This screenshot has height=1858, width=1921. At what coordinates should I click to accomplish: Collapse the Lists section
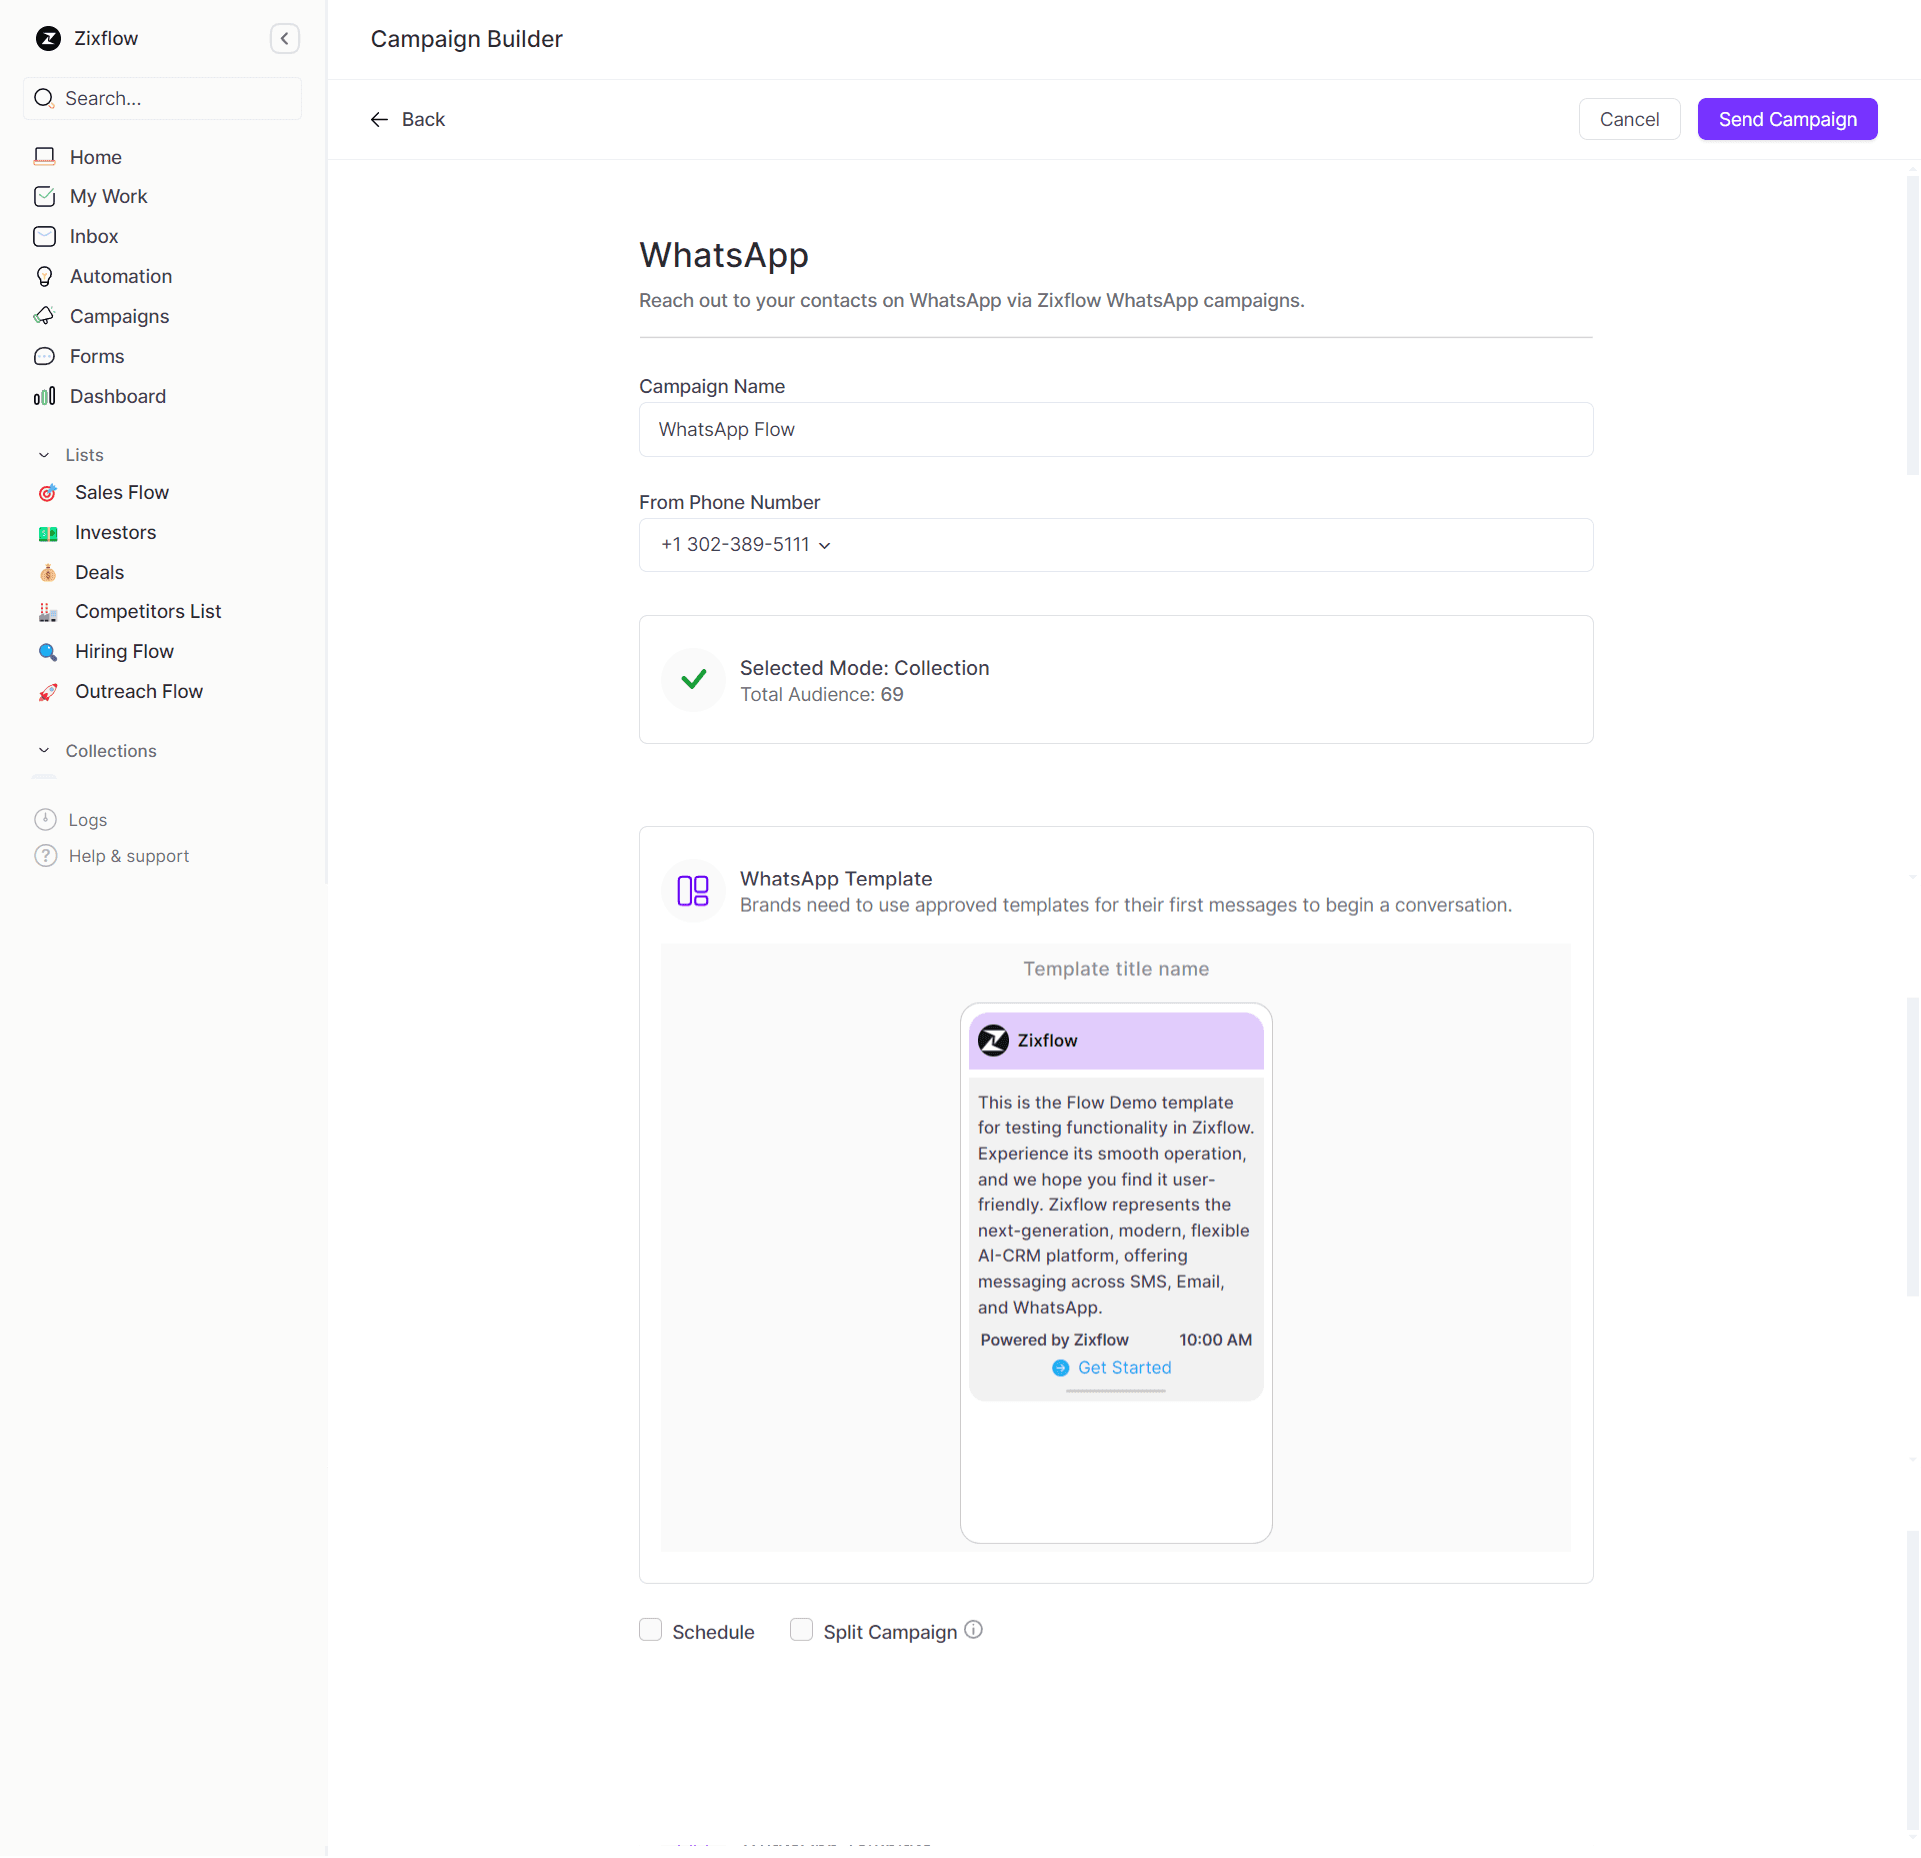(x=44, y=455)
